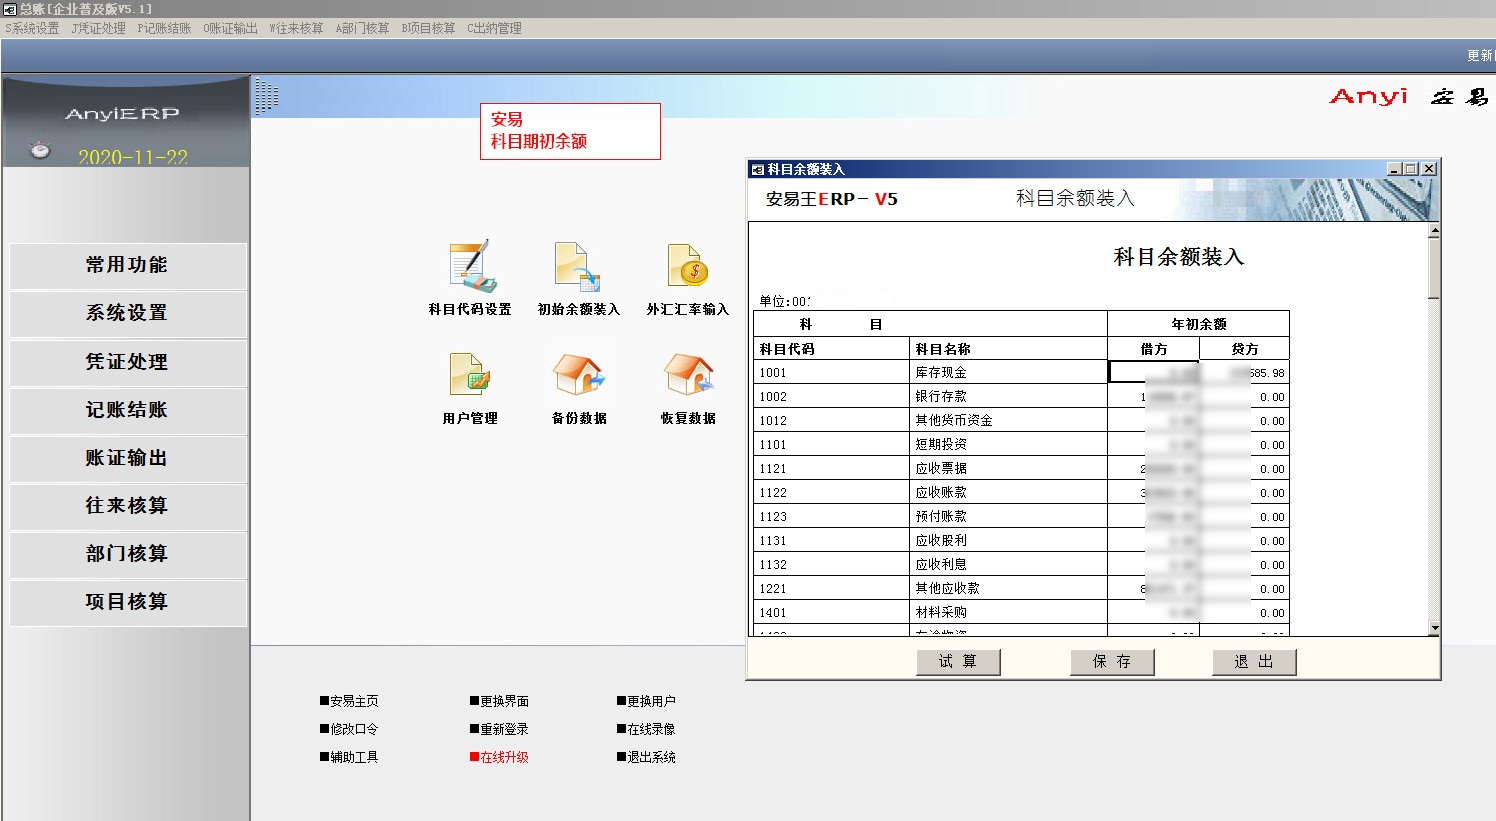Image resolution: width=1496 pixels, height=821 pixels.
Task: Open the C出纳管理 menu
Action: (494, 28)
